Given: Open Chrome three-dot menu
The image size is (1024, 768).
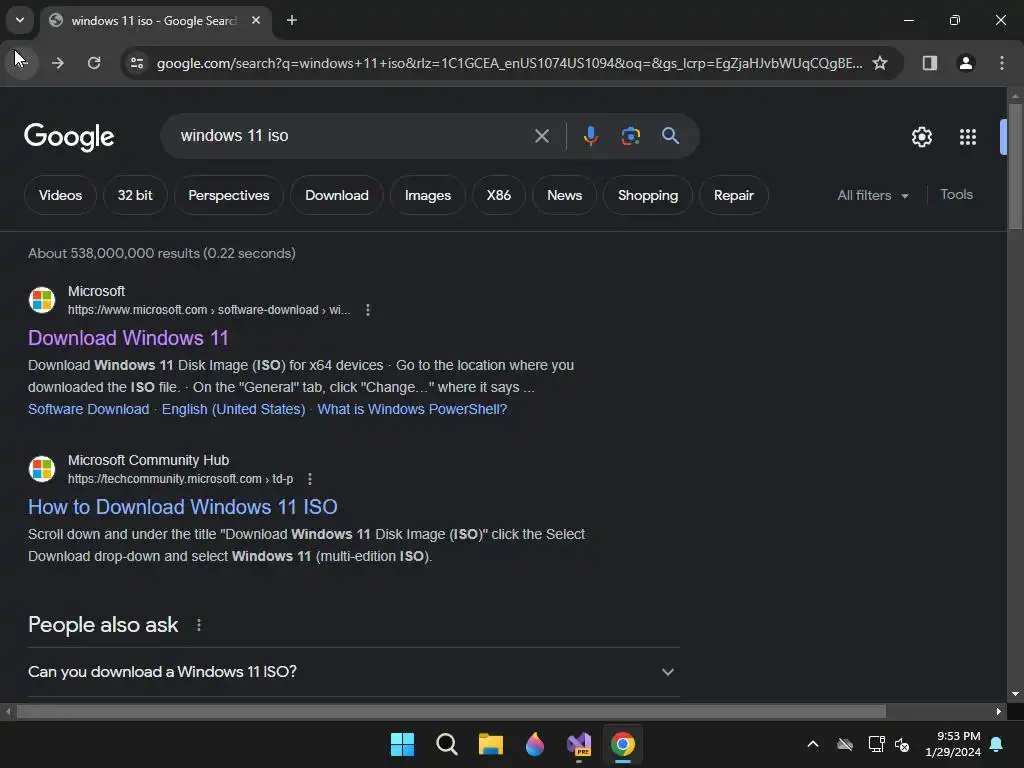Looking at the screenshot, I should 1001,63.
